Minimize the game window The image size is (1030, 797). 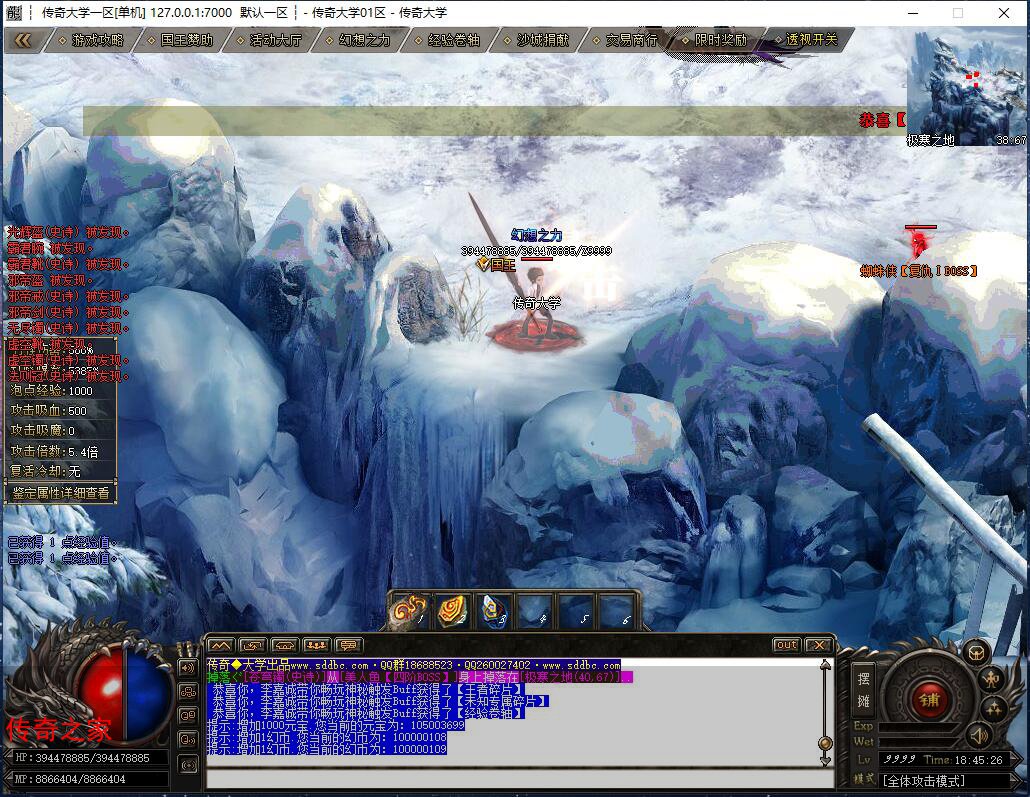[x=913, y=13]
